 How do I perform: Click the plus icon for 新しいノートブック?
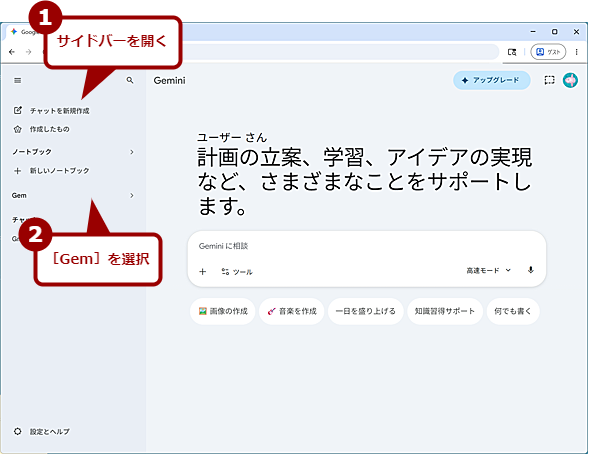[x=17, y=171]
